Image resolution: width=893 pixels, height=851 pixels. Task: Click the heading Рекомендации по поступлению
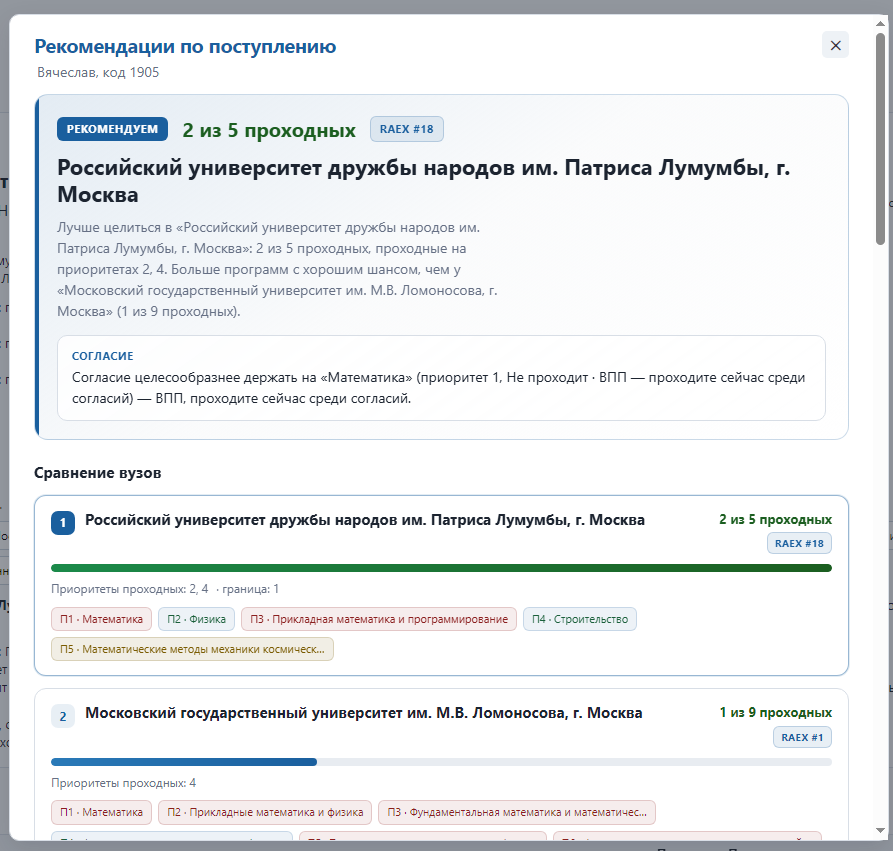coord(185,46)
